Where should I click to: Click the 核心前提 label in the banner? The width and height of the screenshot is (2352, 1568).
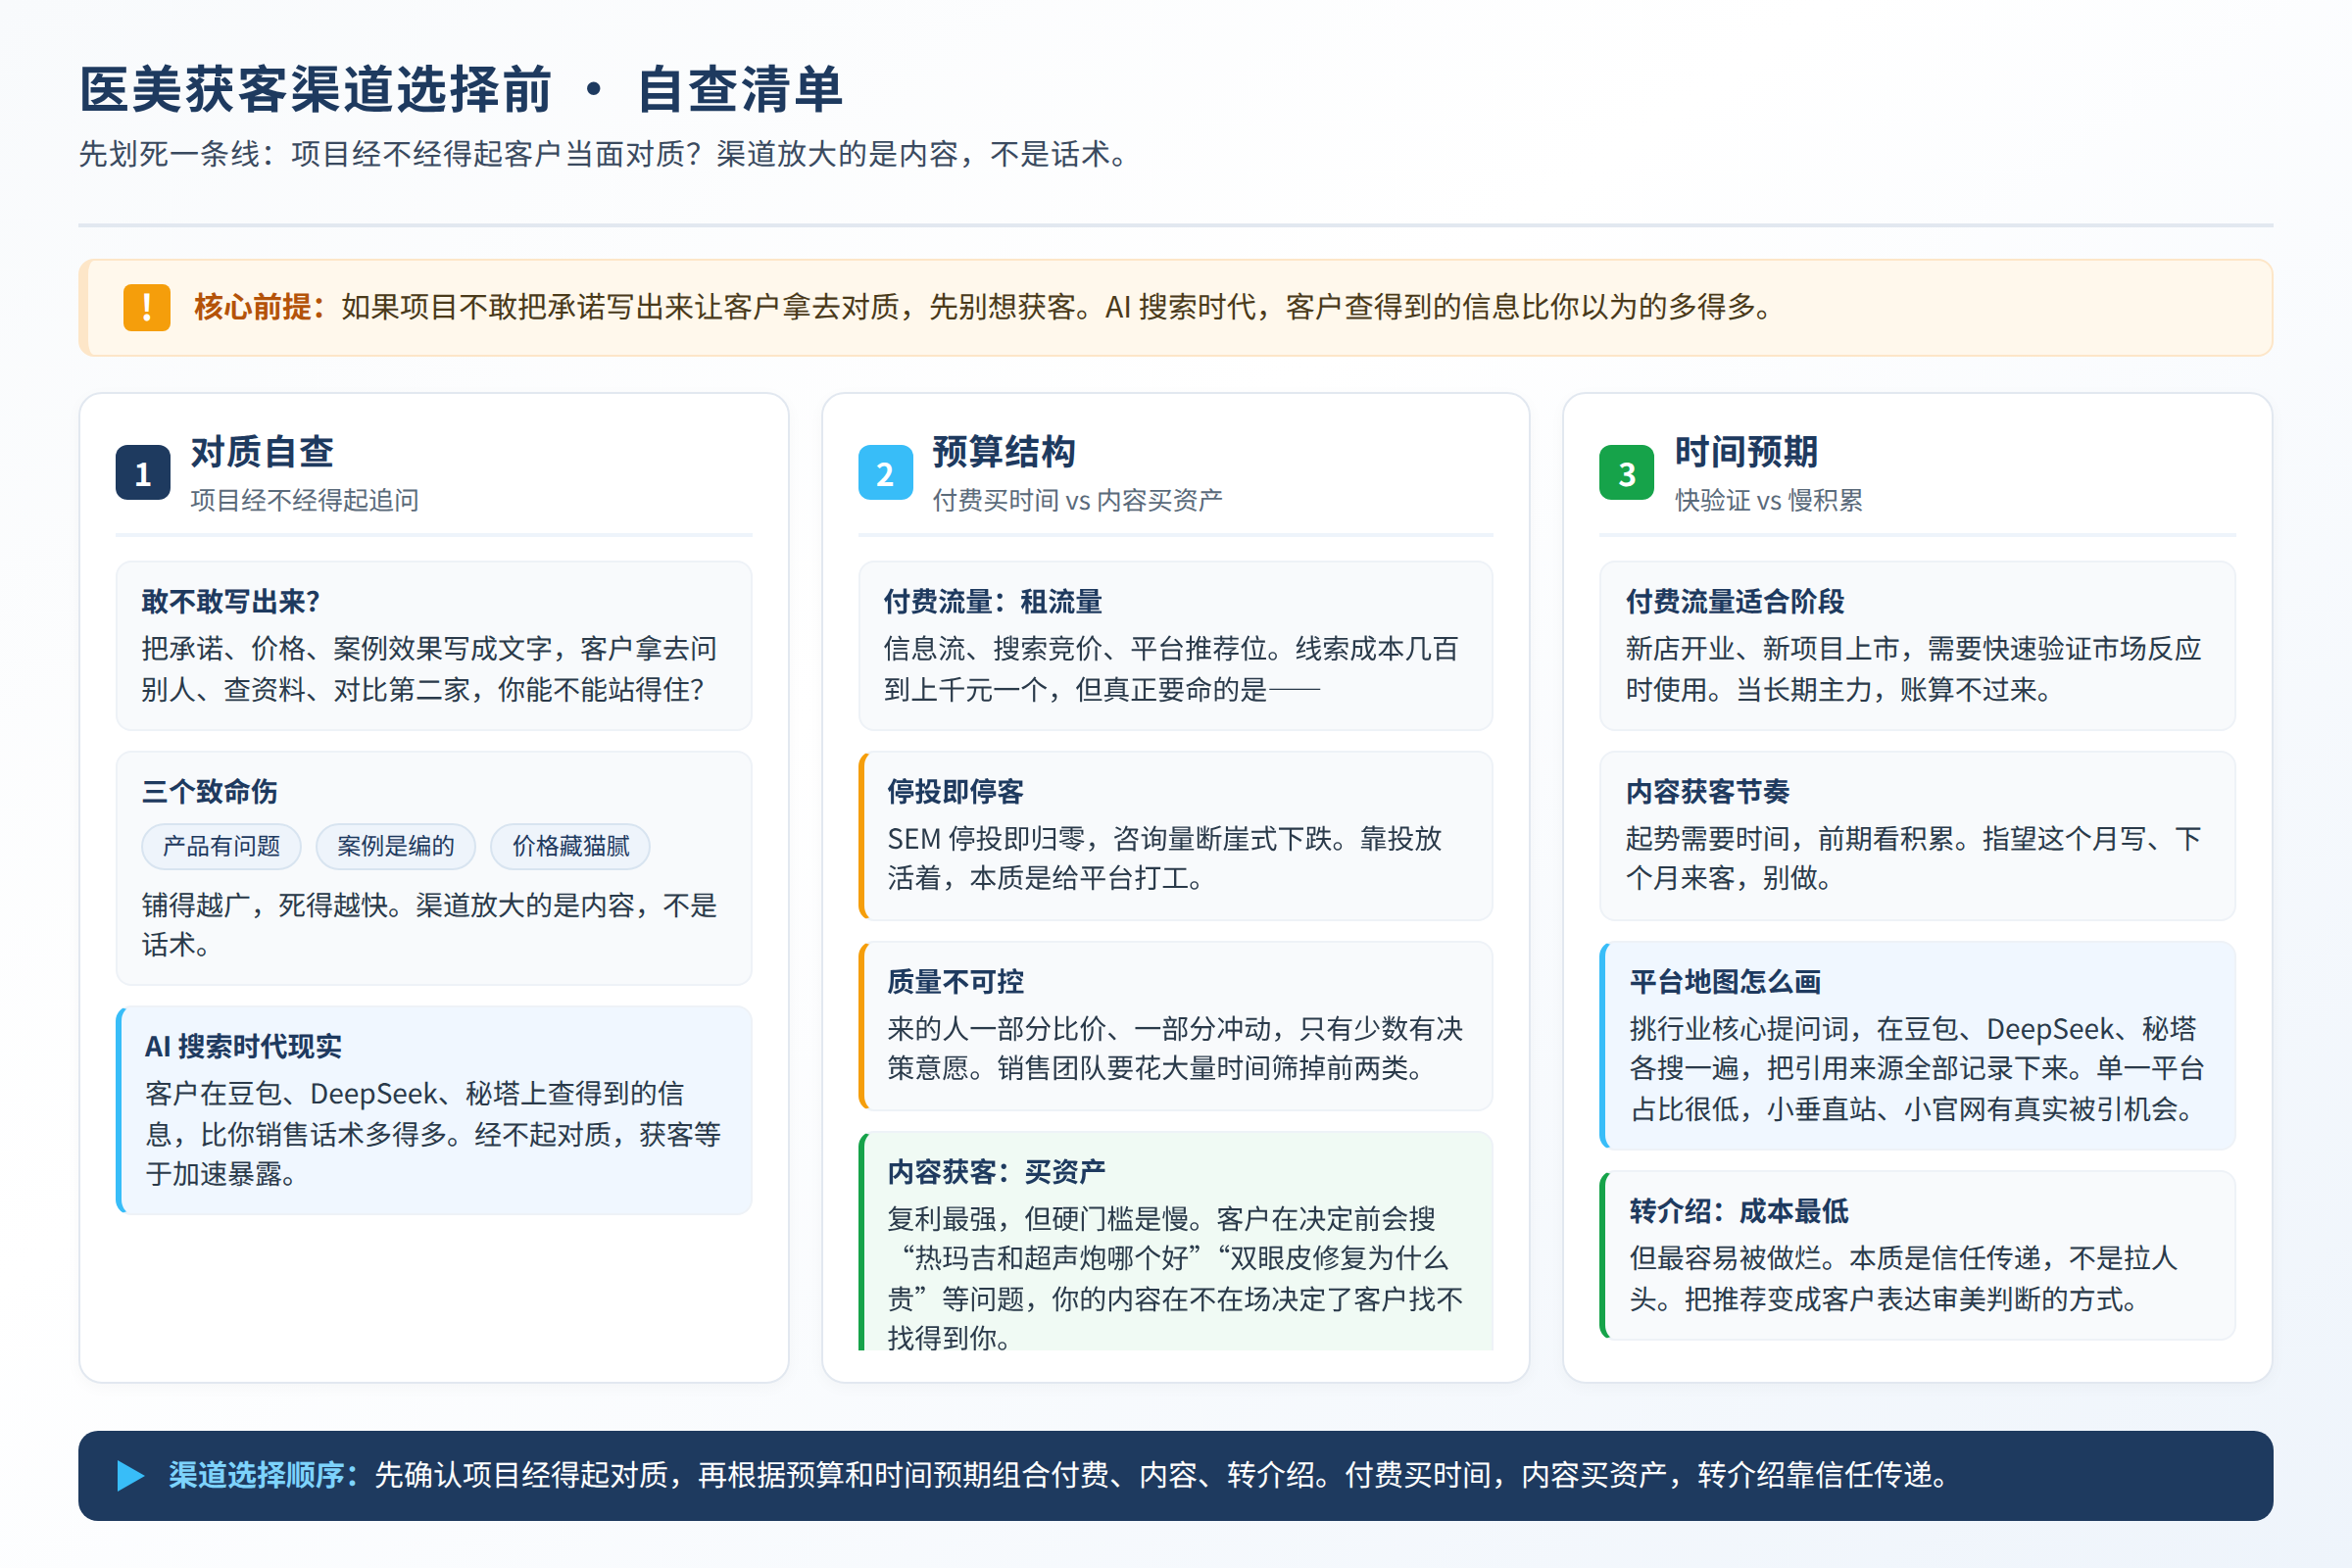[x=260, y=307]
